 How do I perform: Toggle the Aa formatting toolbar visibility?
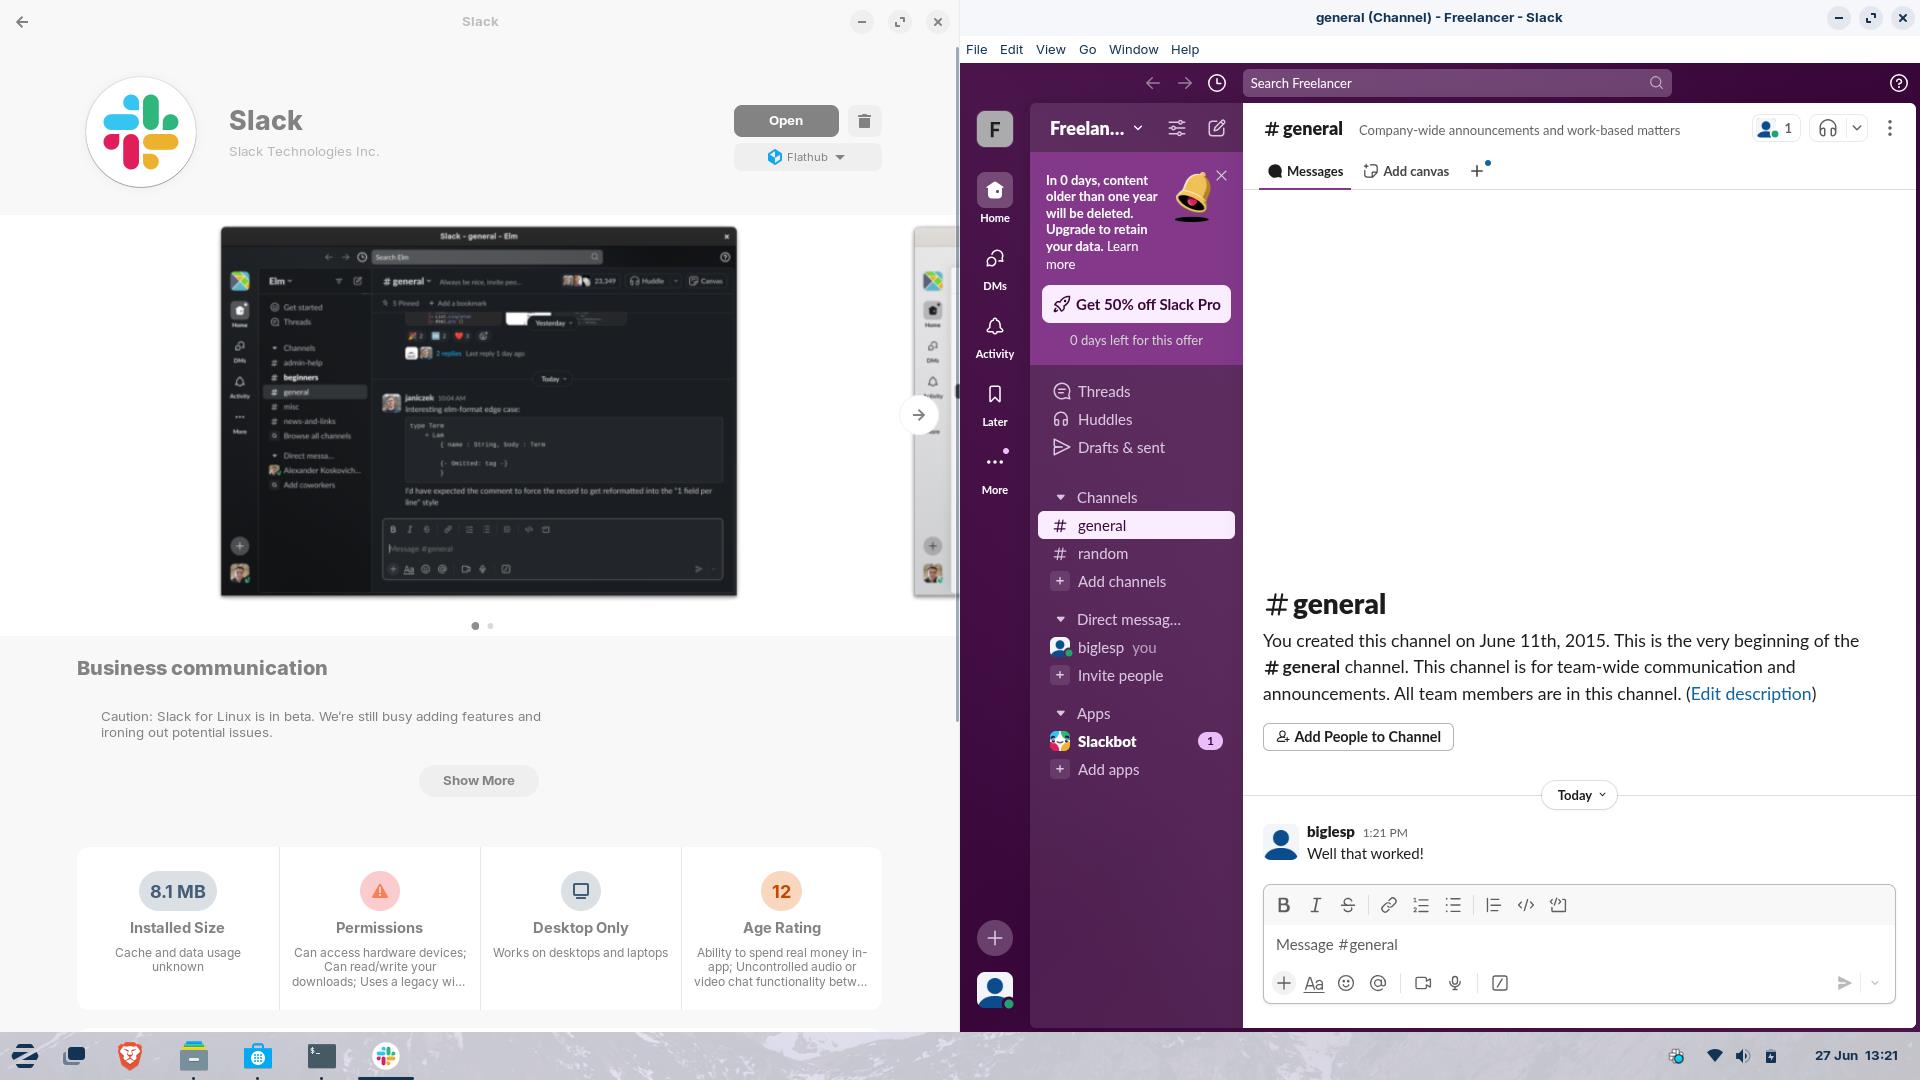[1314, 983]
